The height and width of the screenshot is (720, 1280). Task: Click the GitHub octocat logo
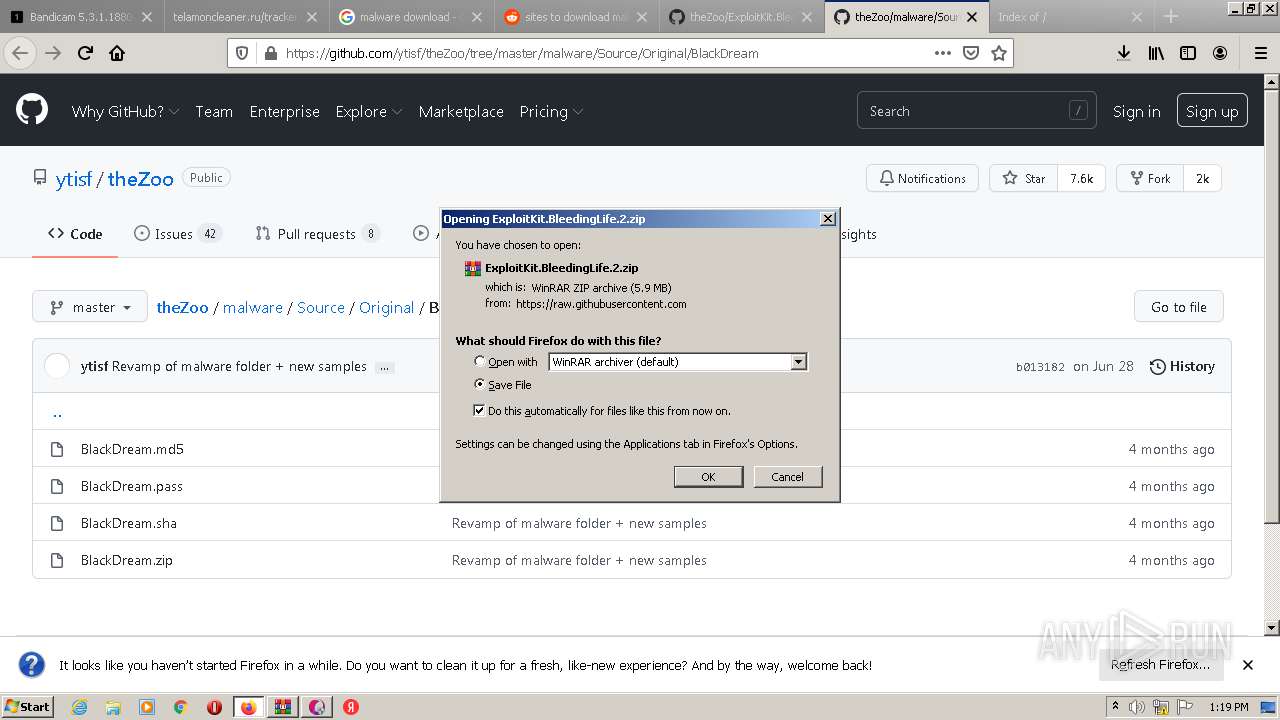pos(32,110)
